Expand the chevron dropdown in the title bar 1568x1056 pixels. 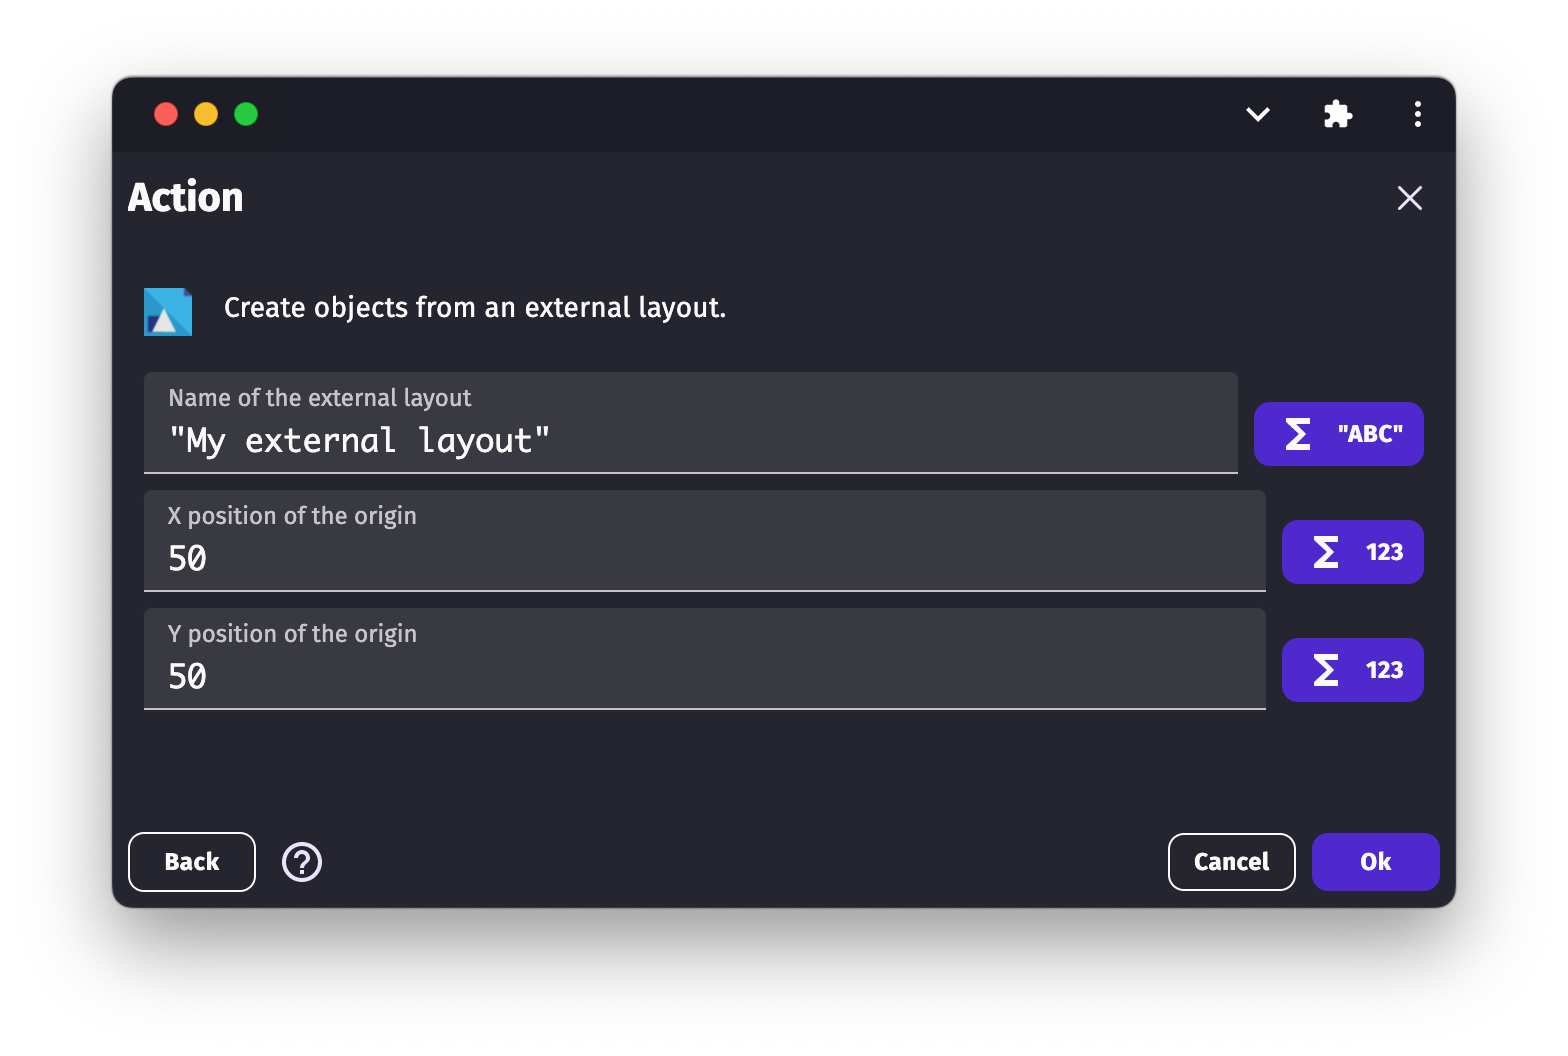(1258, 114)
